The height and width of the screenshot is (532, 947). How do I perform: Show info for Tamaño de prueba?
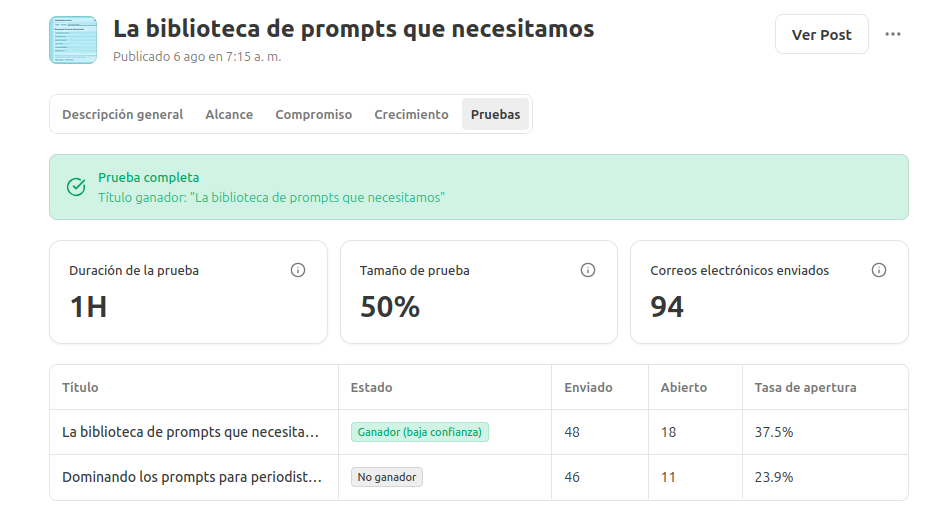click(x=588, y=270)
